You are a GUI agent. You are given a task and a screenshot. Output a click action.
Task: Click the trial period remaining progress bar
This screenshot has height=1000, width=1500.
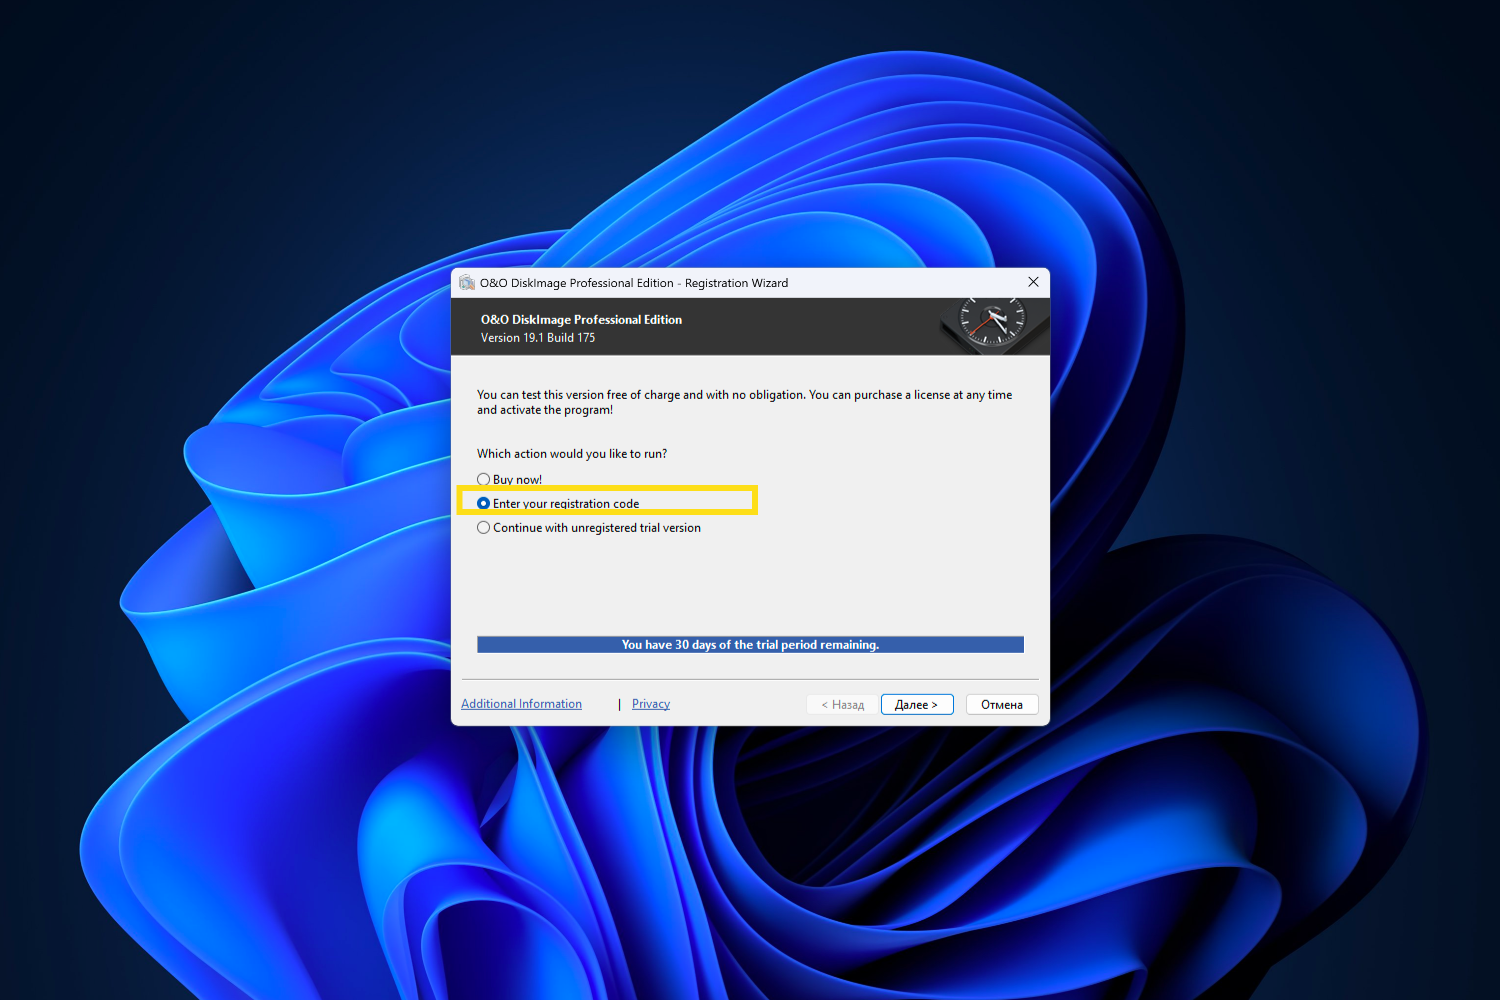(750, 645)
